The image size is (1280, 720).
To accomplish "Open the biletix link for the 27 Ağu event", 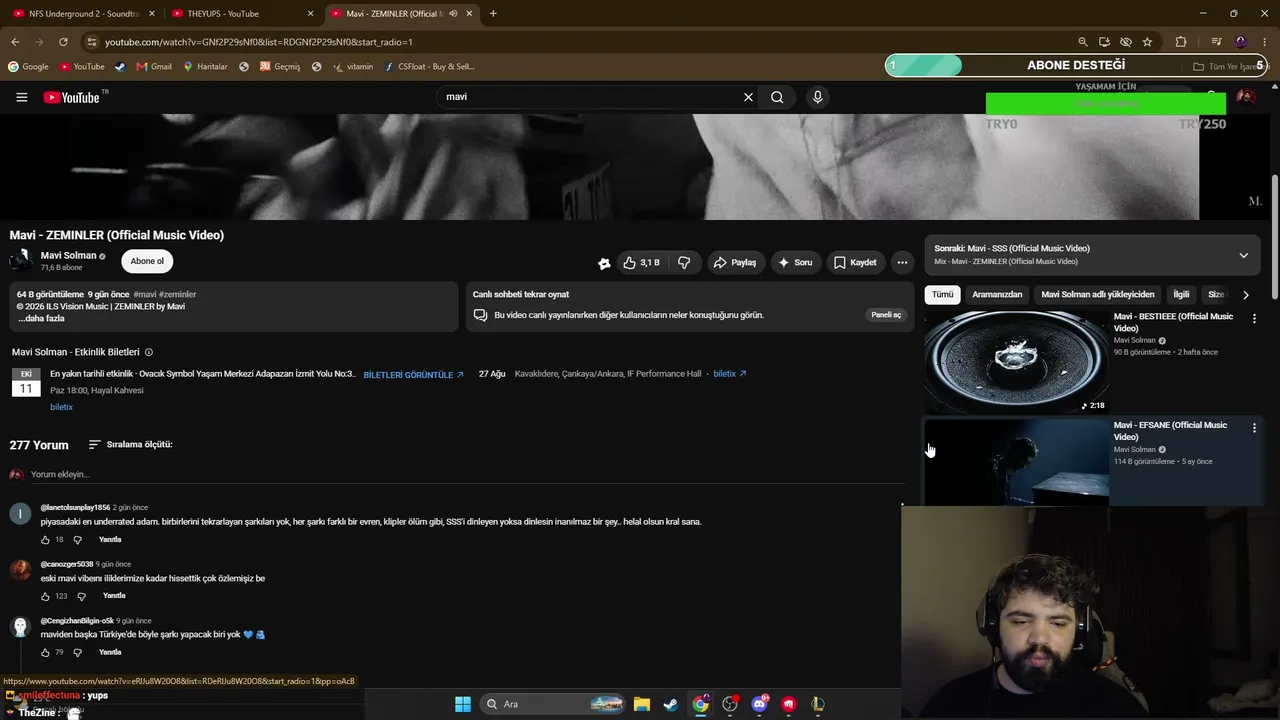I will pos(729,374).
